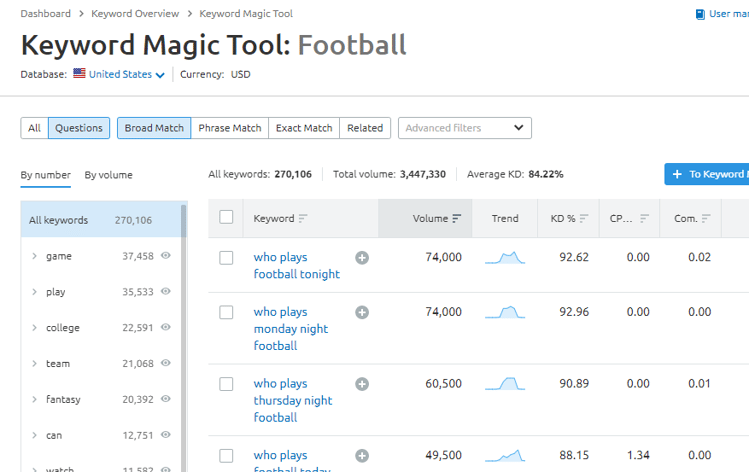Sort by Volume column sort icon
749x472 pixels.
[x=457, y=218]
